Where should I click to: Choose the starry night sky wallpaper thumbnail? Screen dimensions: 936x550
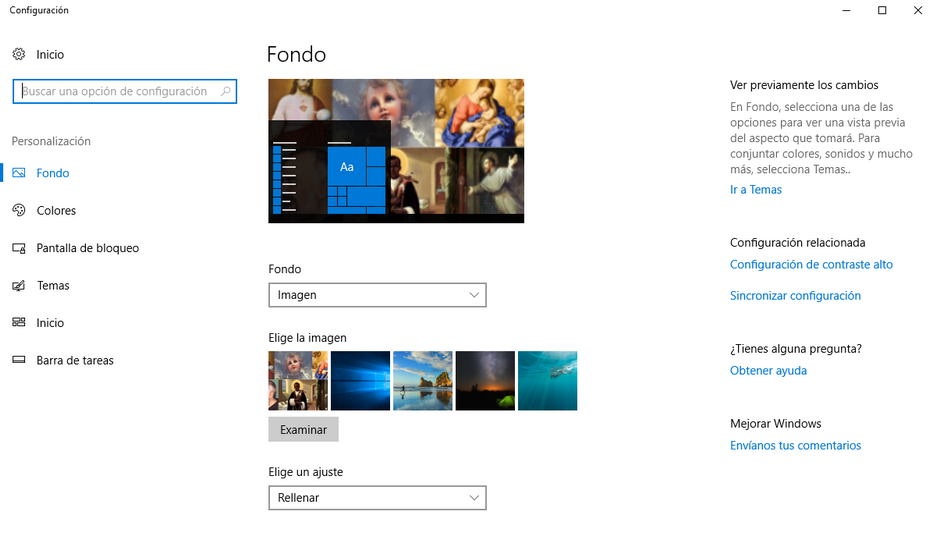tap(485, 380)
